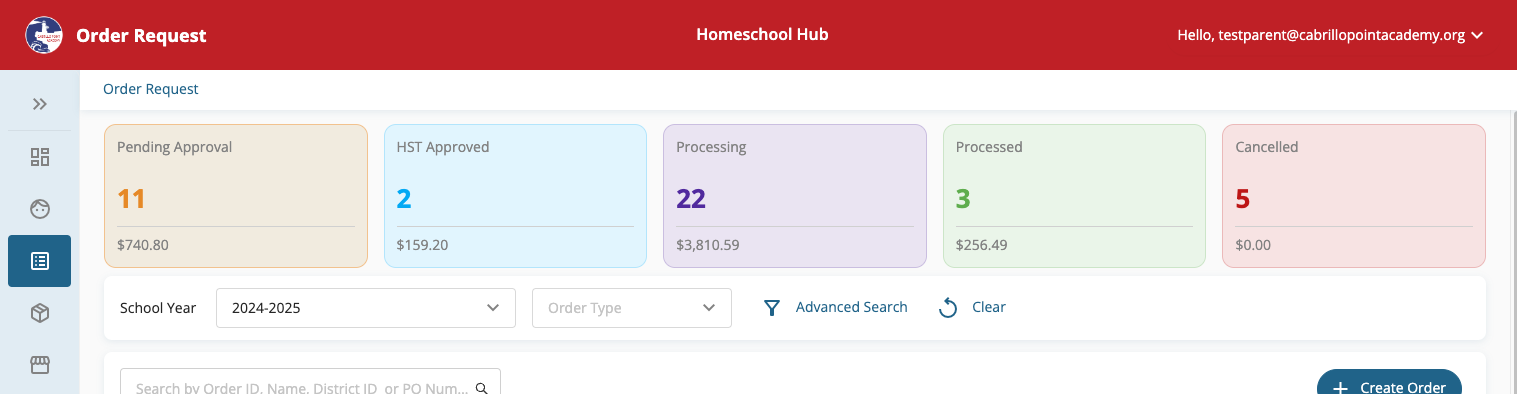This screenshot has height=394, width=1517.
Task: Select the Processing status card
Action: click(x=795, y=196)
